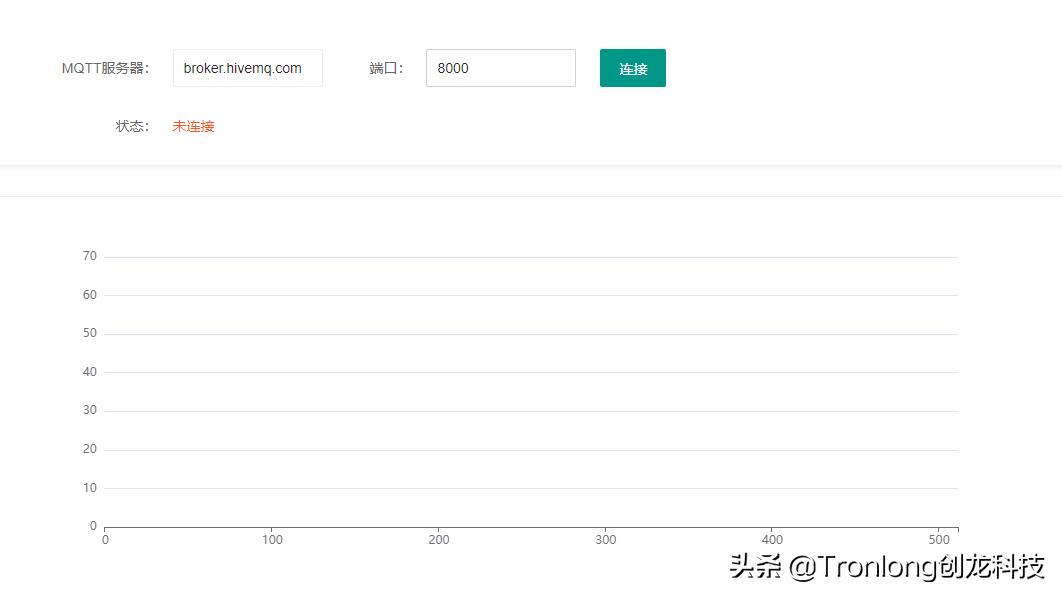Click the 端口 label text

pyautogui.click(x=387, y=67)
